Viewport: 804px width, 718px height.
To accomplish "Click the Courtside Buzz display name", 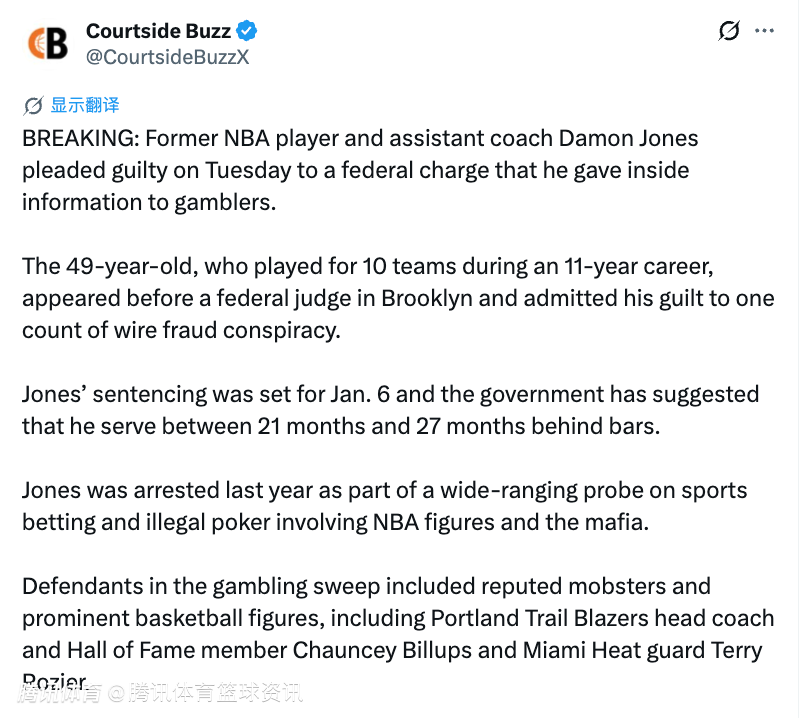I will click(158, 31).
